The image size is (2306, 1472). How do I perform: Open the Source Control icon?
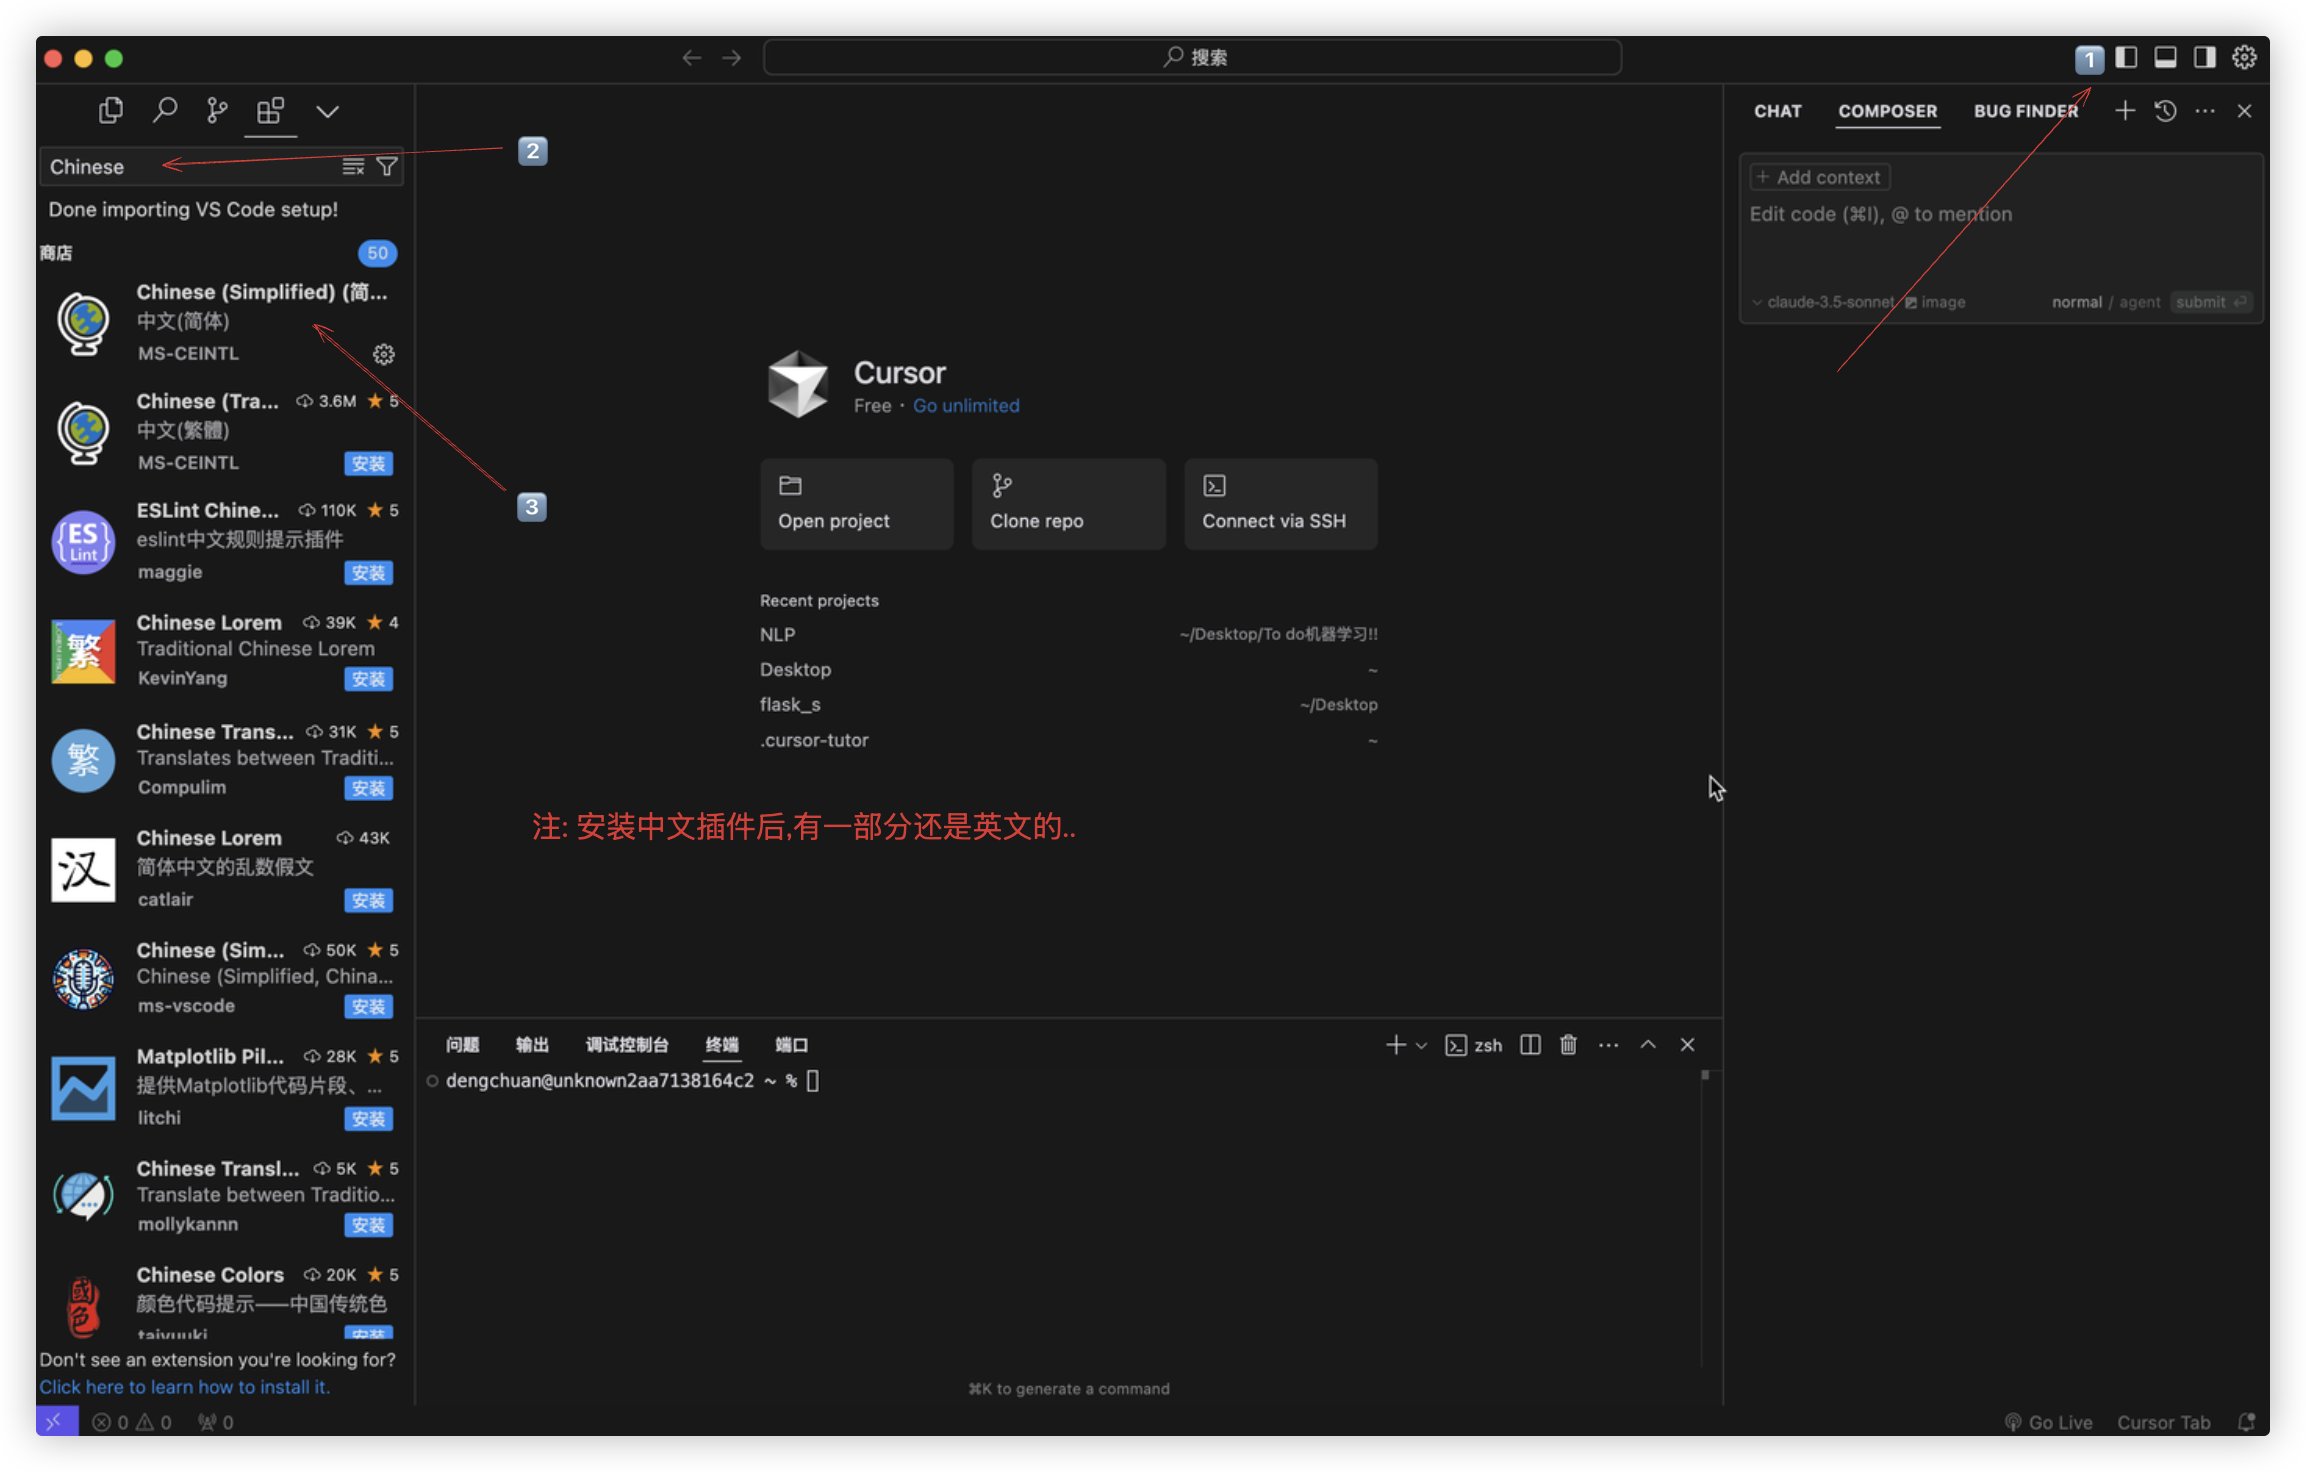point(217,110)
